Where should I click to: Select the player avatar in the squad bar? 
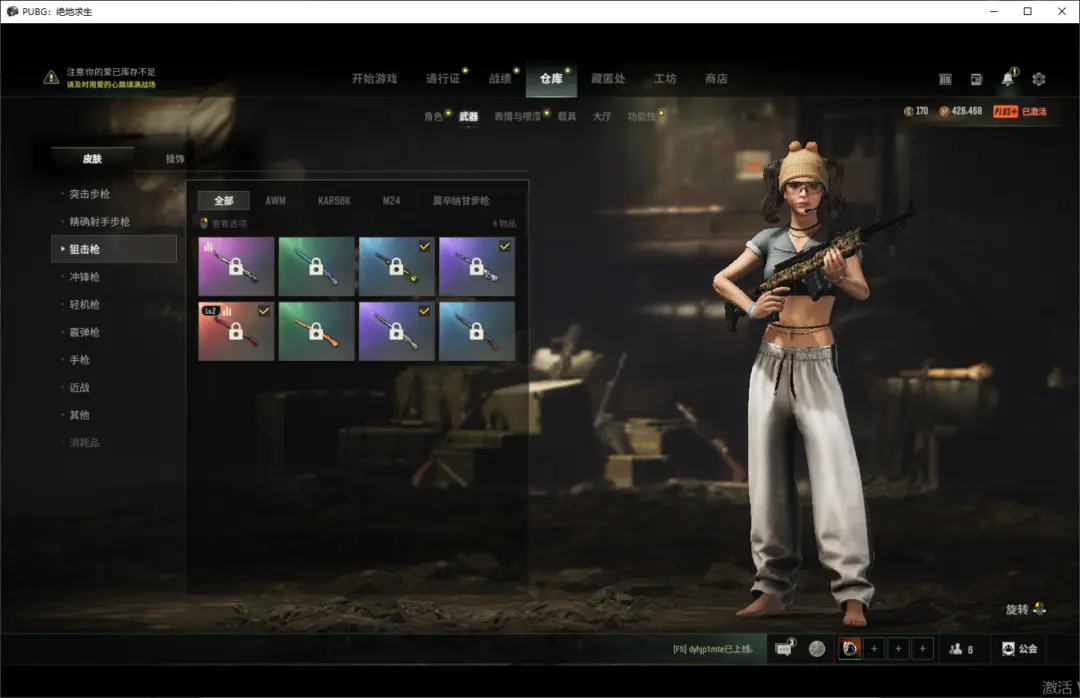(x=850, y=648)
